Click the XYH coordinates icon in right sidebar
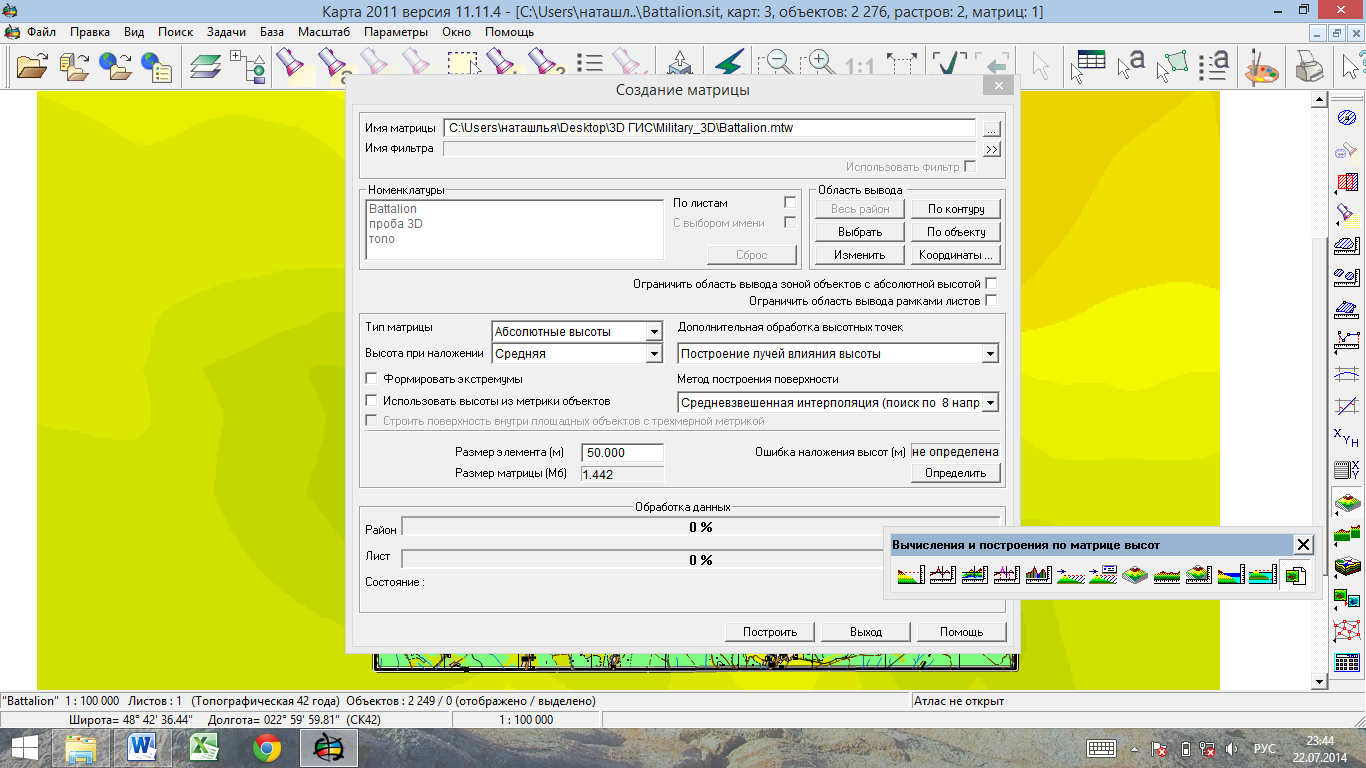 click(x=1347, y=437)
